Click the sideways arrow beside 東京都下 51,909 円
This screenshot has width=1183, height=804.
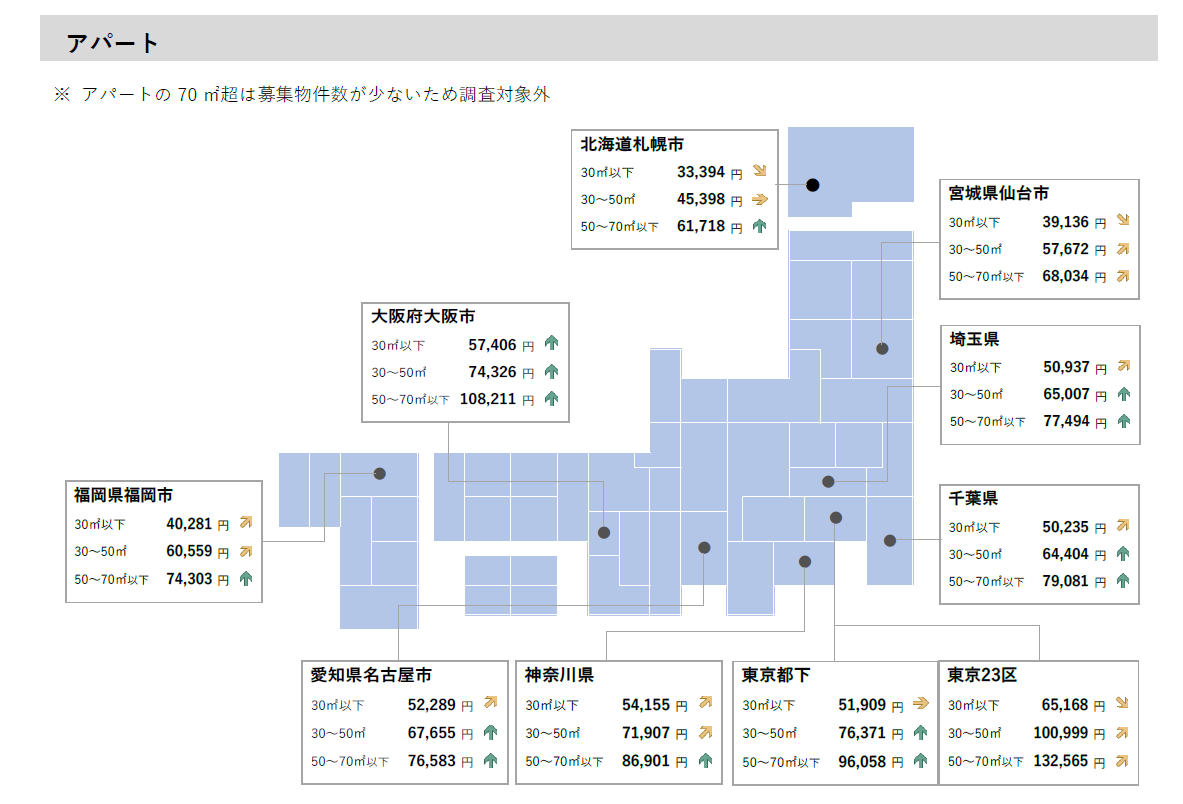click(x=921, y=705)
